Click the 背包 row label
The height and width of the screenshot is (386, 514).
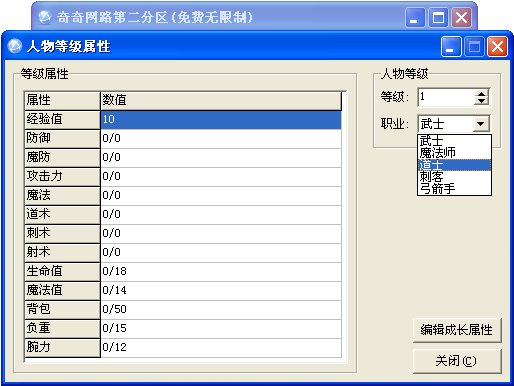pos(62,309)
